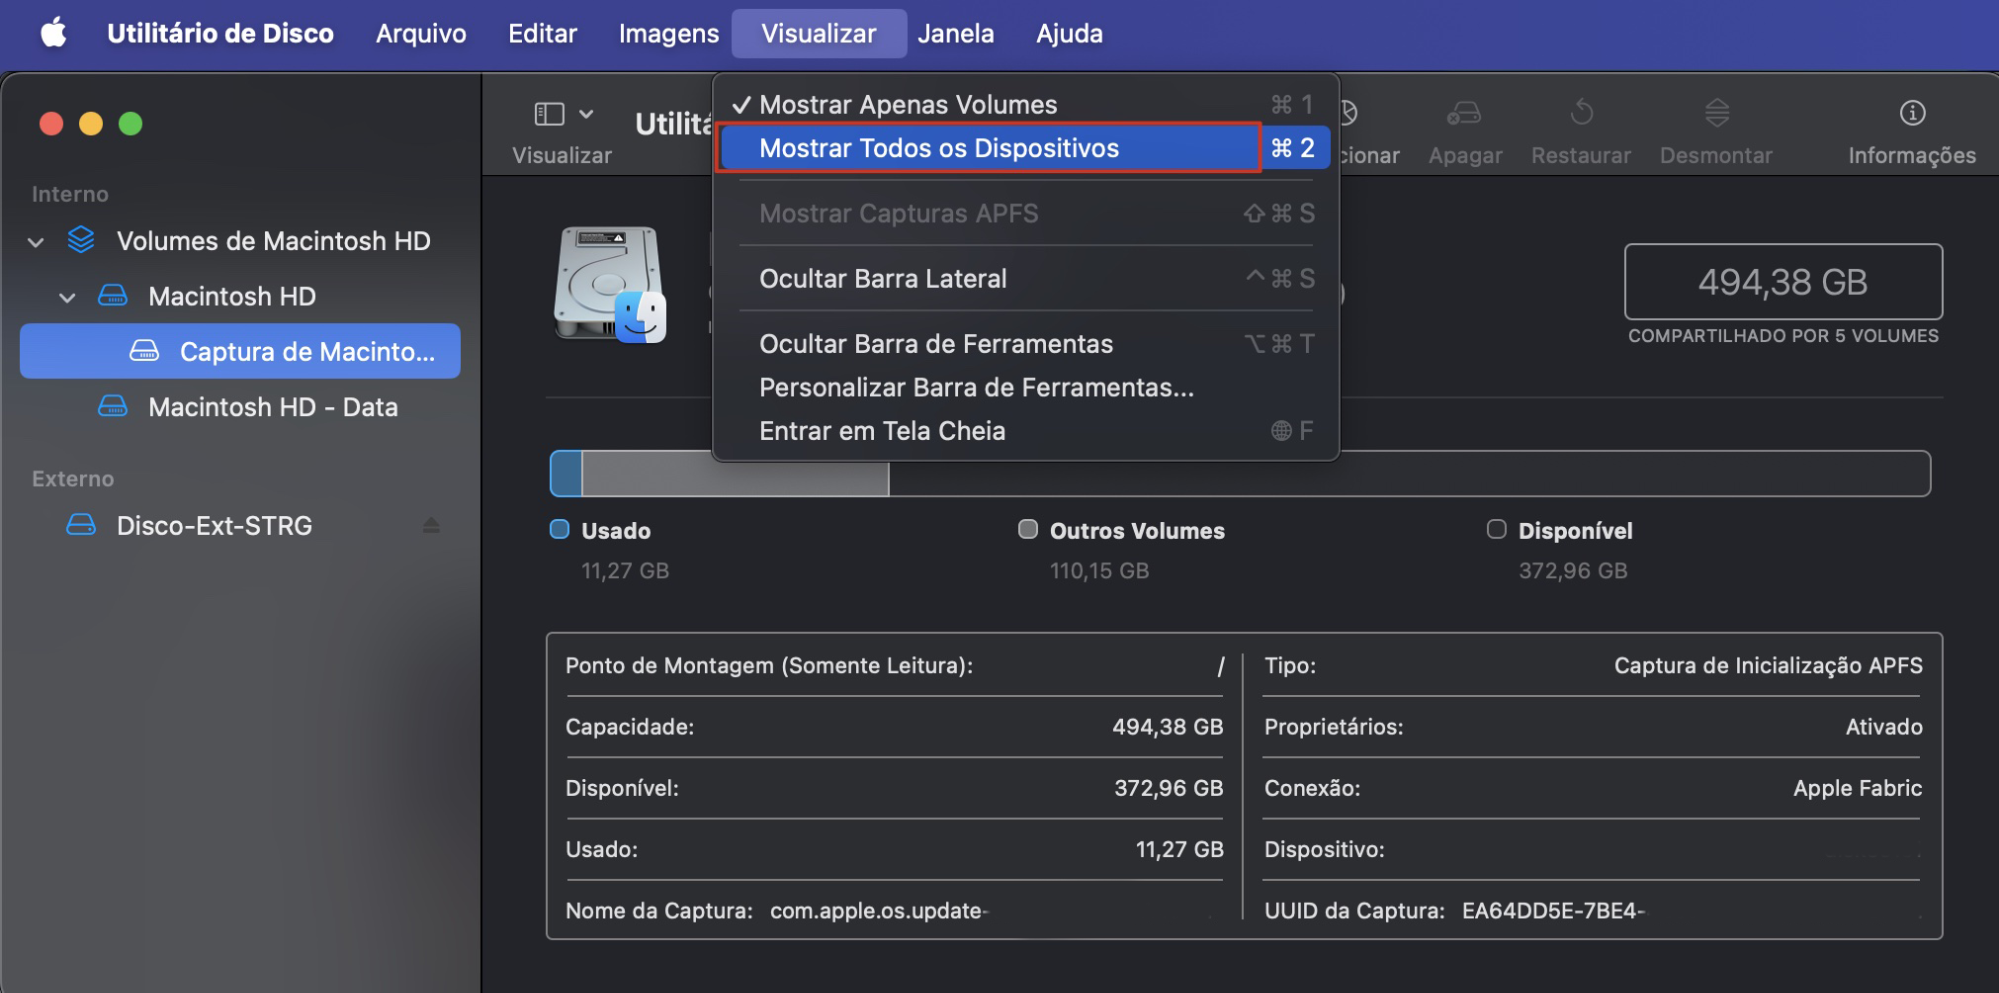Click the Captura de Inicialização APFS type value
The width and height of the screenshot is (1999, 993).
[x=1768, y=666]
